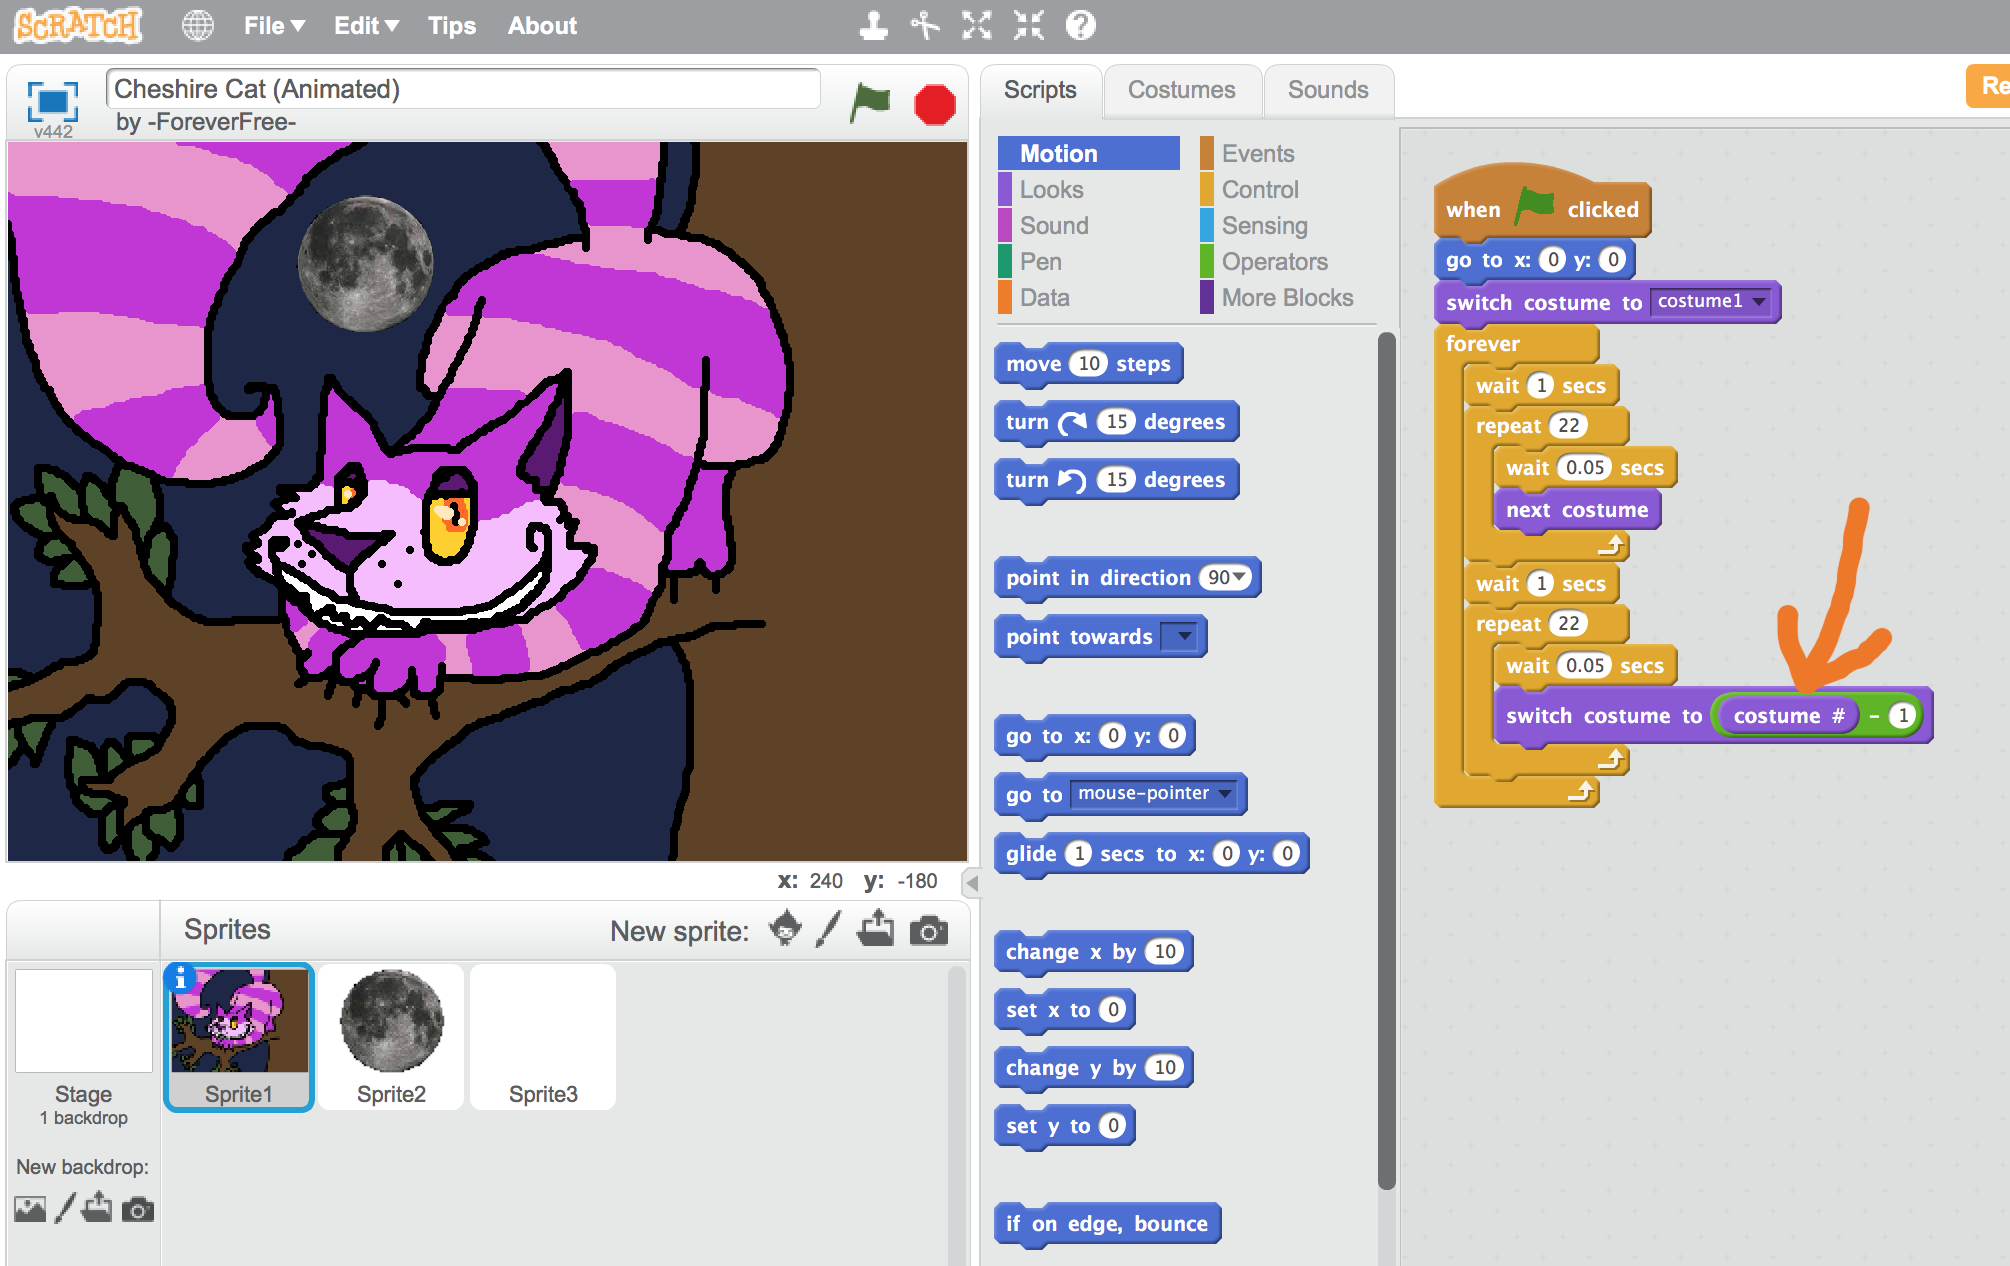Select the Shrink sprite tool
This screenshot has height=1266, width=2010.
point(1028,26)
